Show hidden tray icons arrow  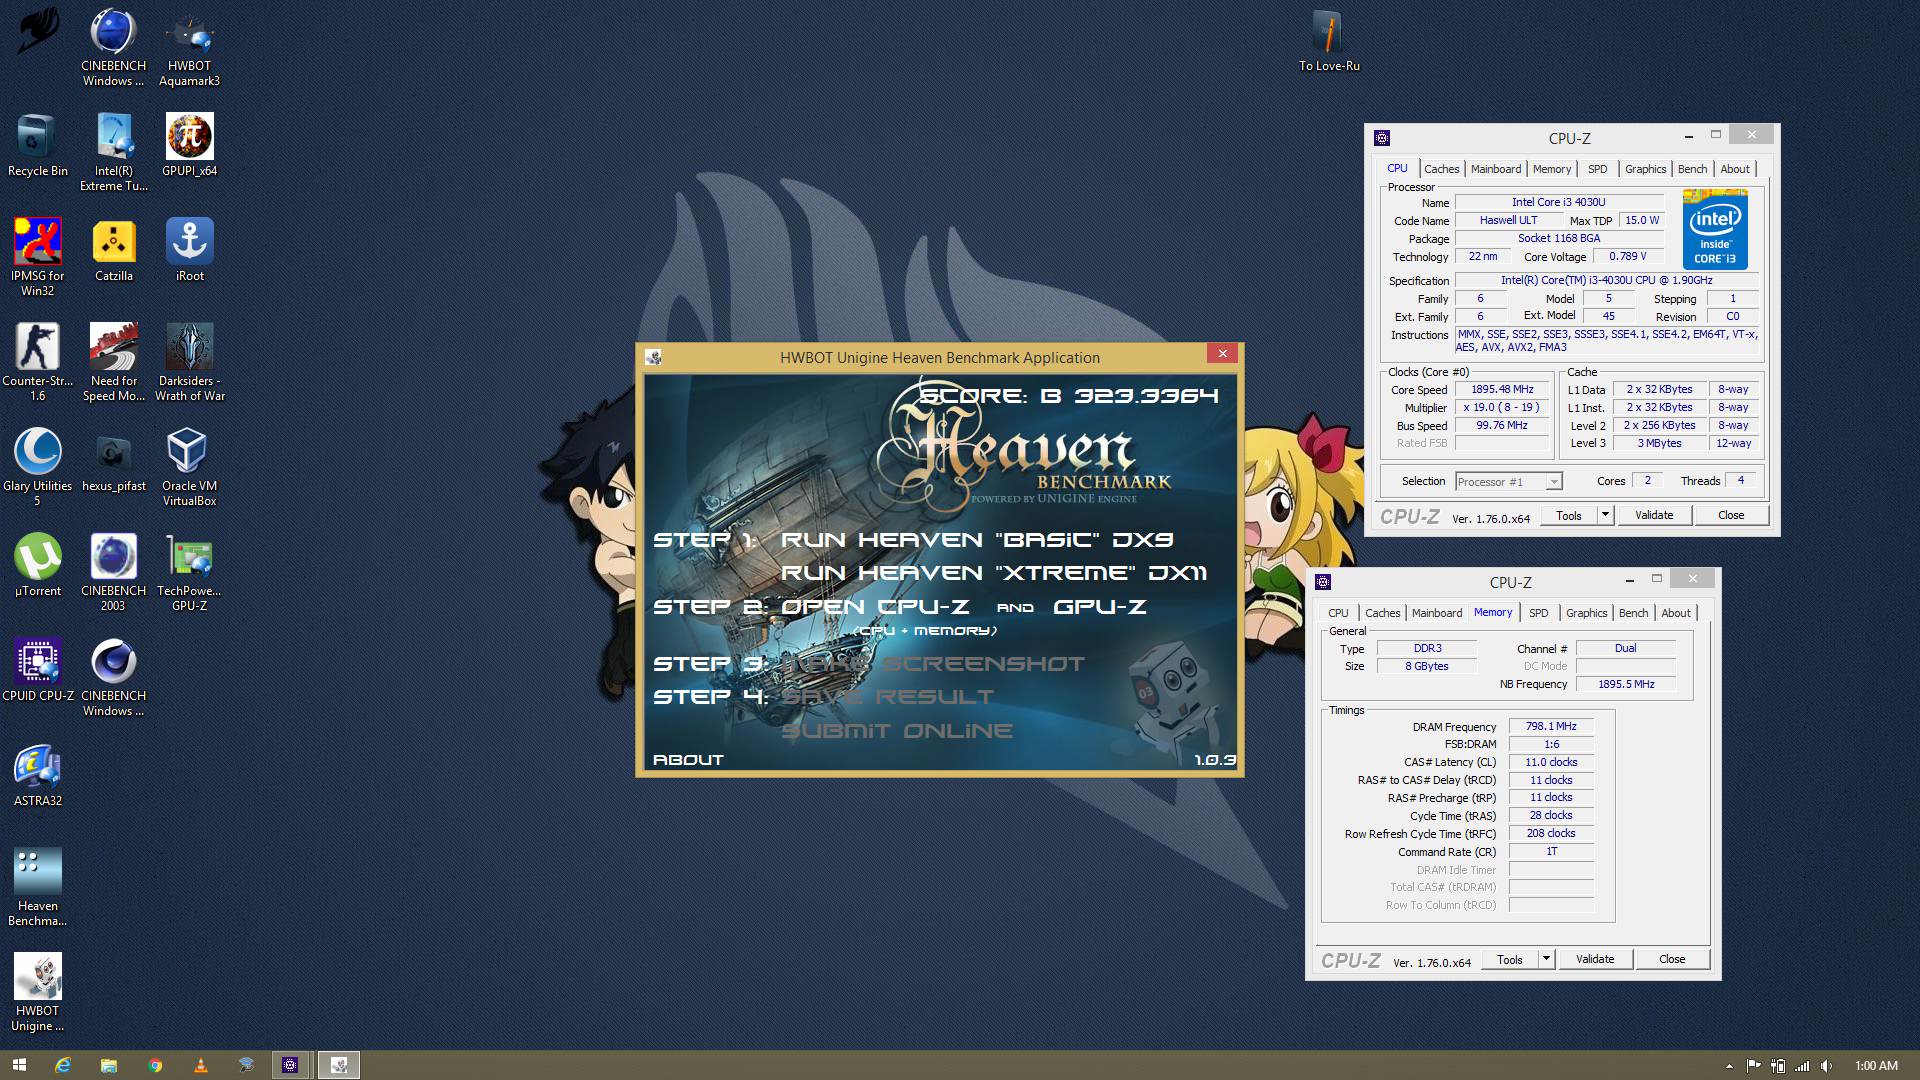(1729, 1066)
